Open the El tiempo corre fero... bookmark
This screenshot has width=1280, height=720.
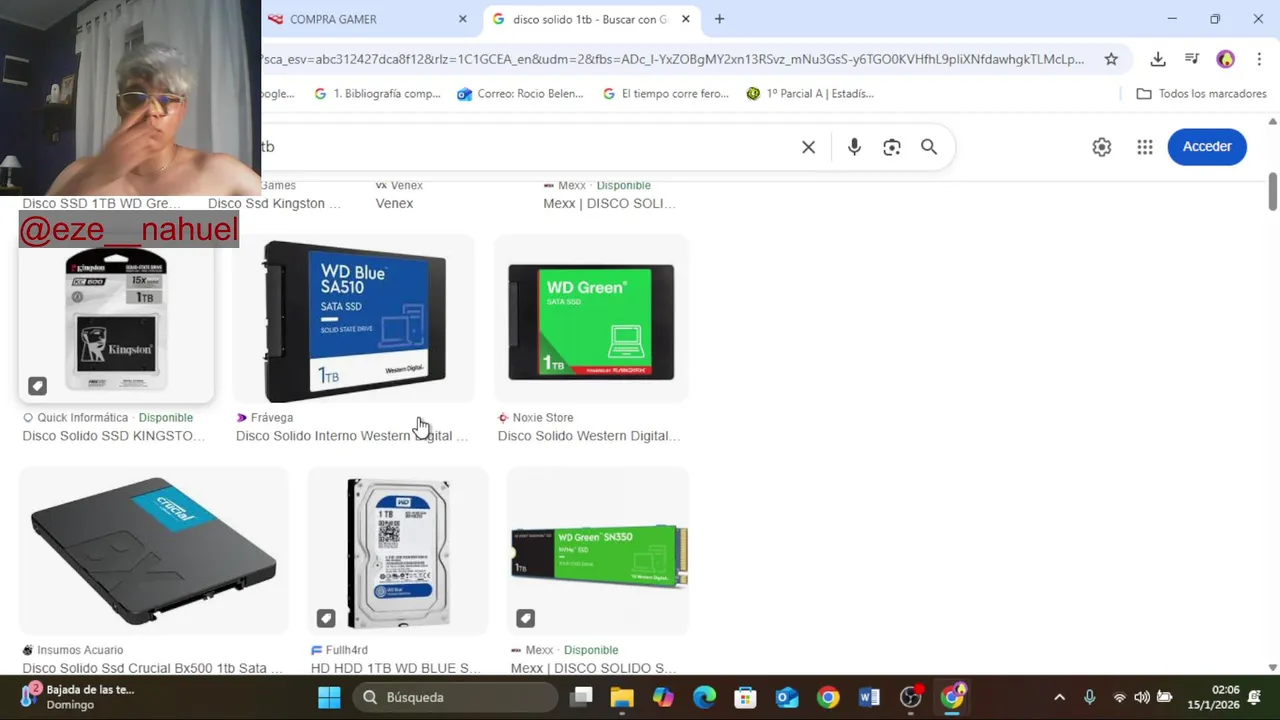click(666, 94)
